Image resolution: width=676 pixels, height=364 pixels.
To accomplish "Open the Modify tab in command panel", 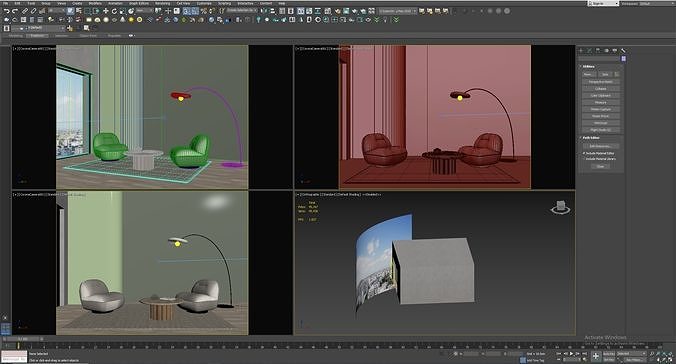I will tap(589, 50).
